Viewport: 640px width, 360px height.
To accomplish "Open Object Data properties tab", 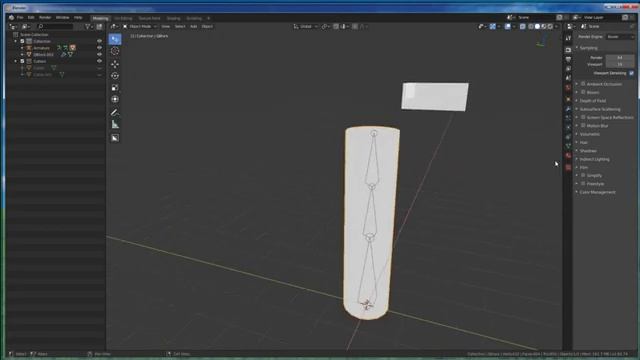I will [x=568, y=146].
